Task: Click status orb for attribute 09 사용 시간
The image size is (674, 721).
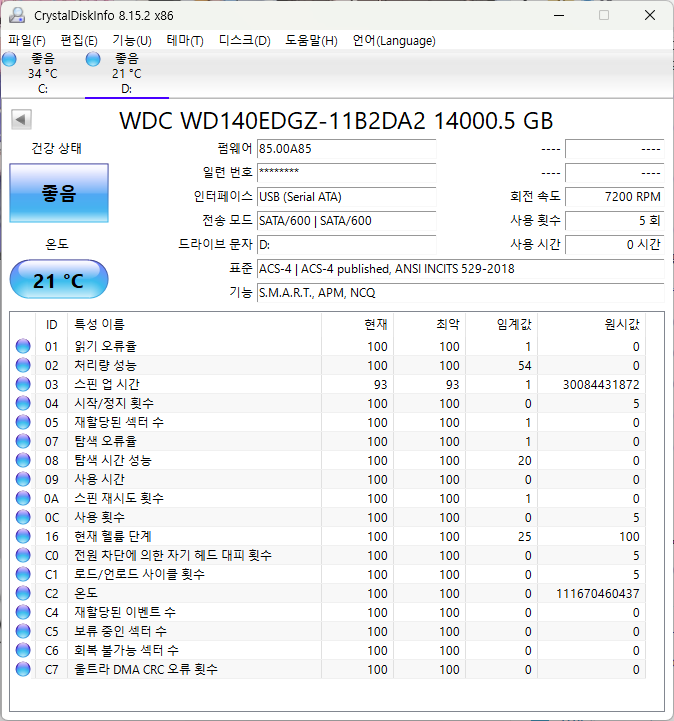Action: 23,479
